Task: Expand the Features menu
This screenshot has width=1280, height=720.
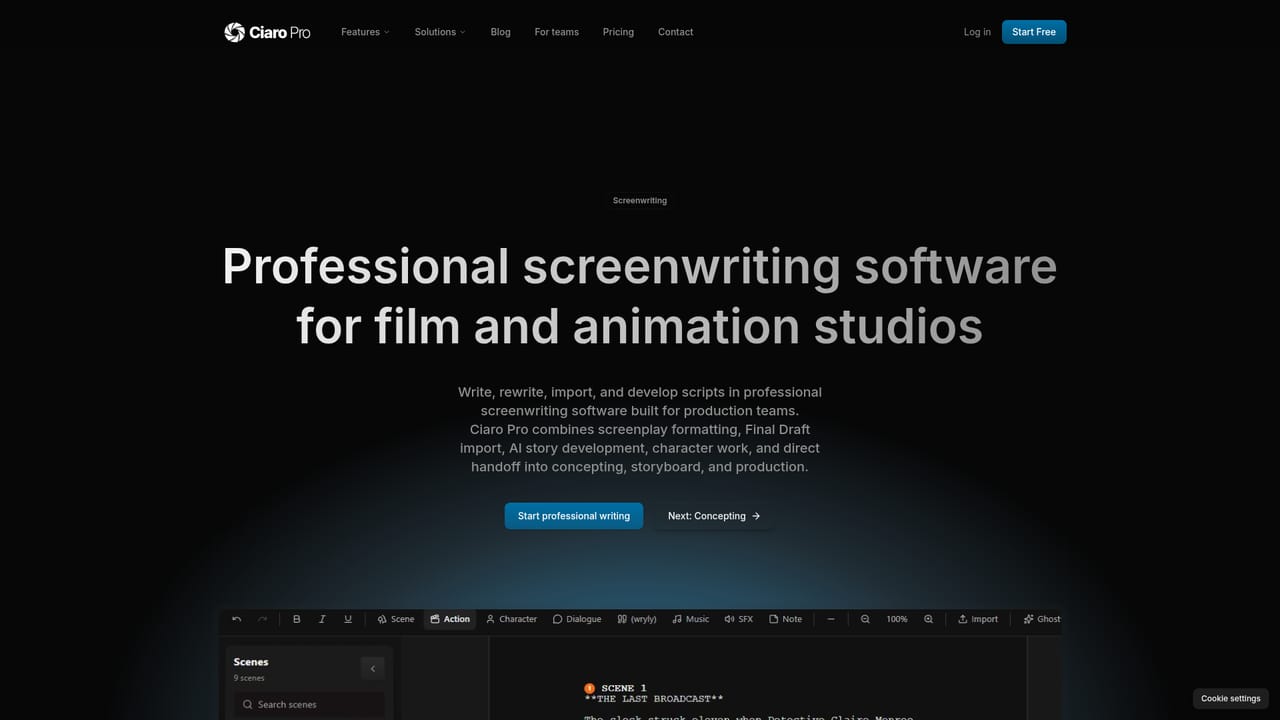Action: [365, 32]
